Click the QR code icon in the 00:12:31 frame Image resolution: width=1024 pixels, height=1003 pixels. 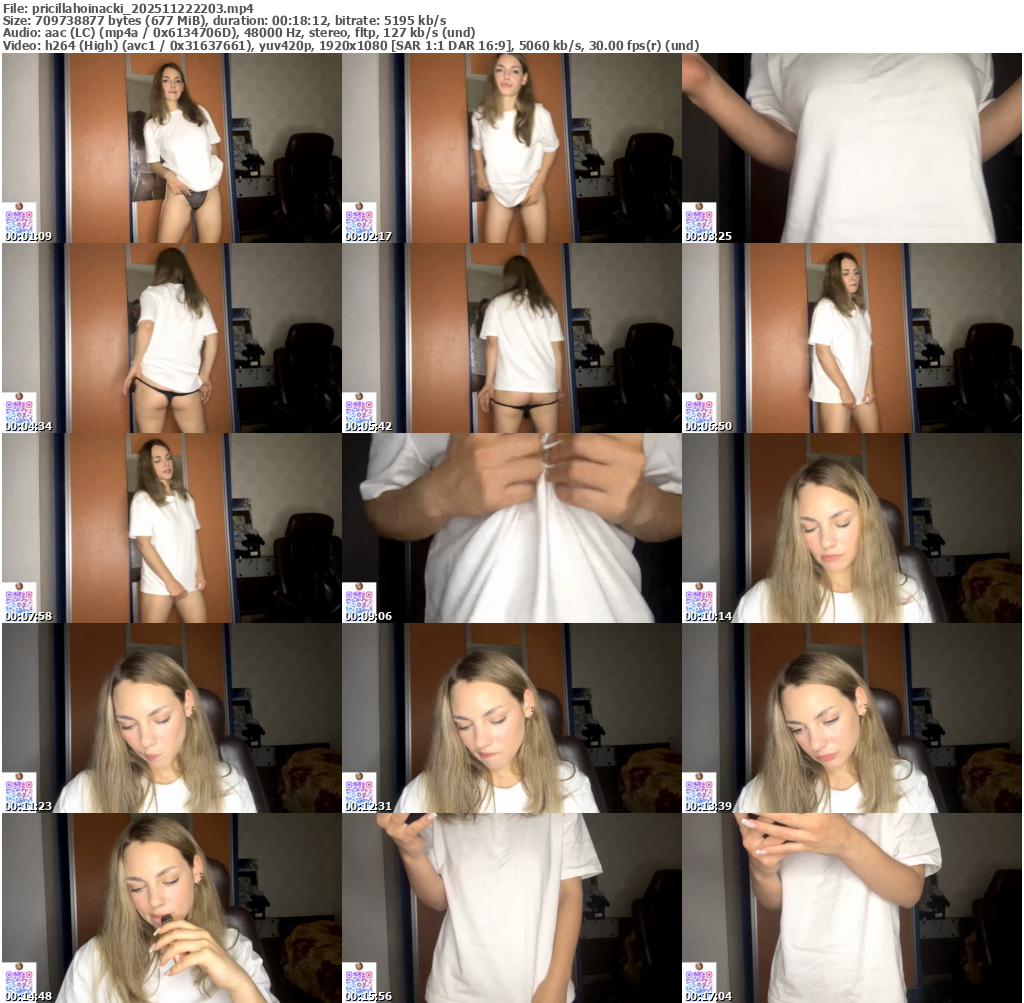coord(359,788)
